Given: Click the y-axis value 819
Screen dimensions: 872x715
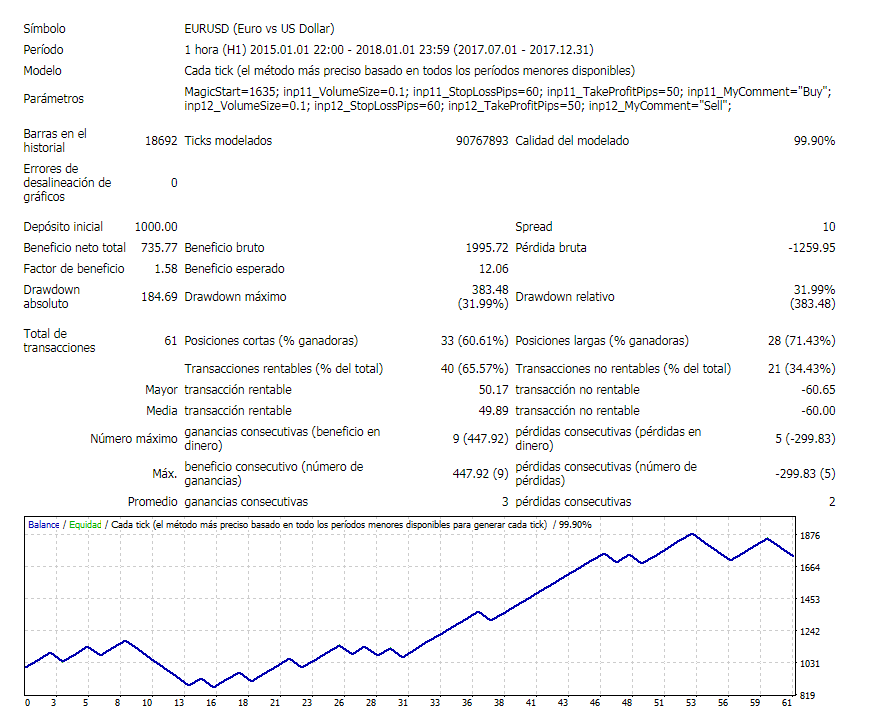Looking at the screenshot, I should click(x=810, y=695).
